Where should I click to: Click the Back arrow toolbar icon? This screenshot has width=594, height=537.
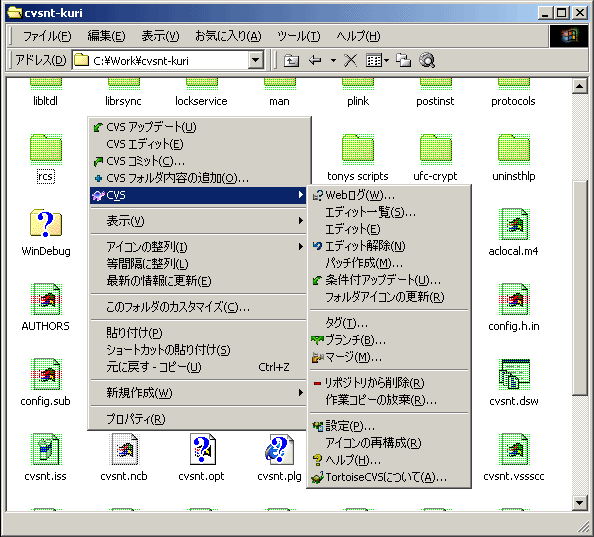[x=315, y=60]
